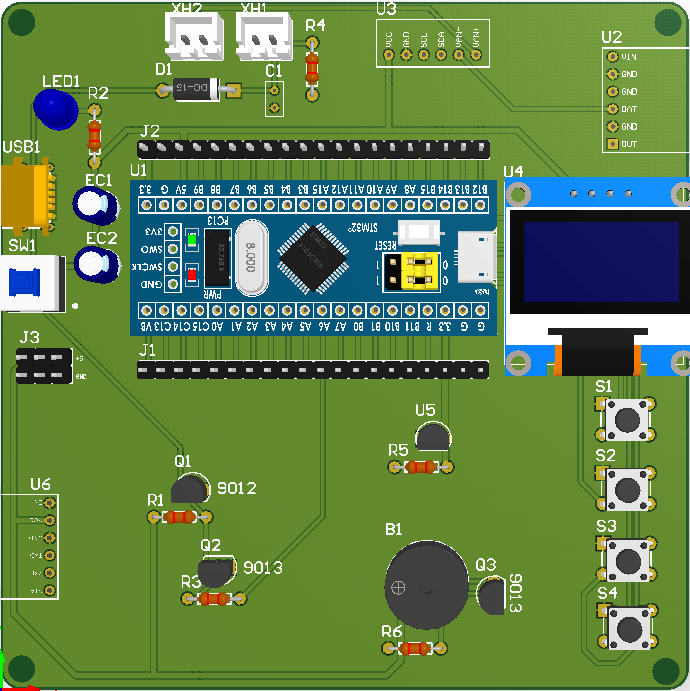690x691 pixels.
Task: Click the LED1 designator text
Action: coord(61,81)
